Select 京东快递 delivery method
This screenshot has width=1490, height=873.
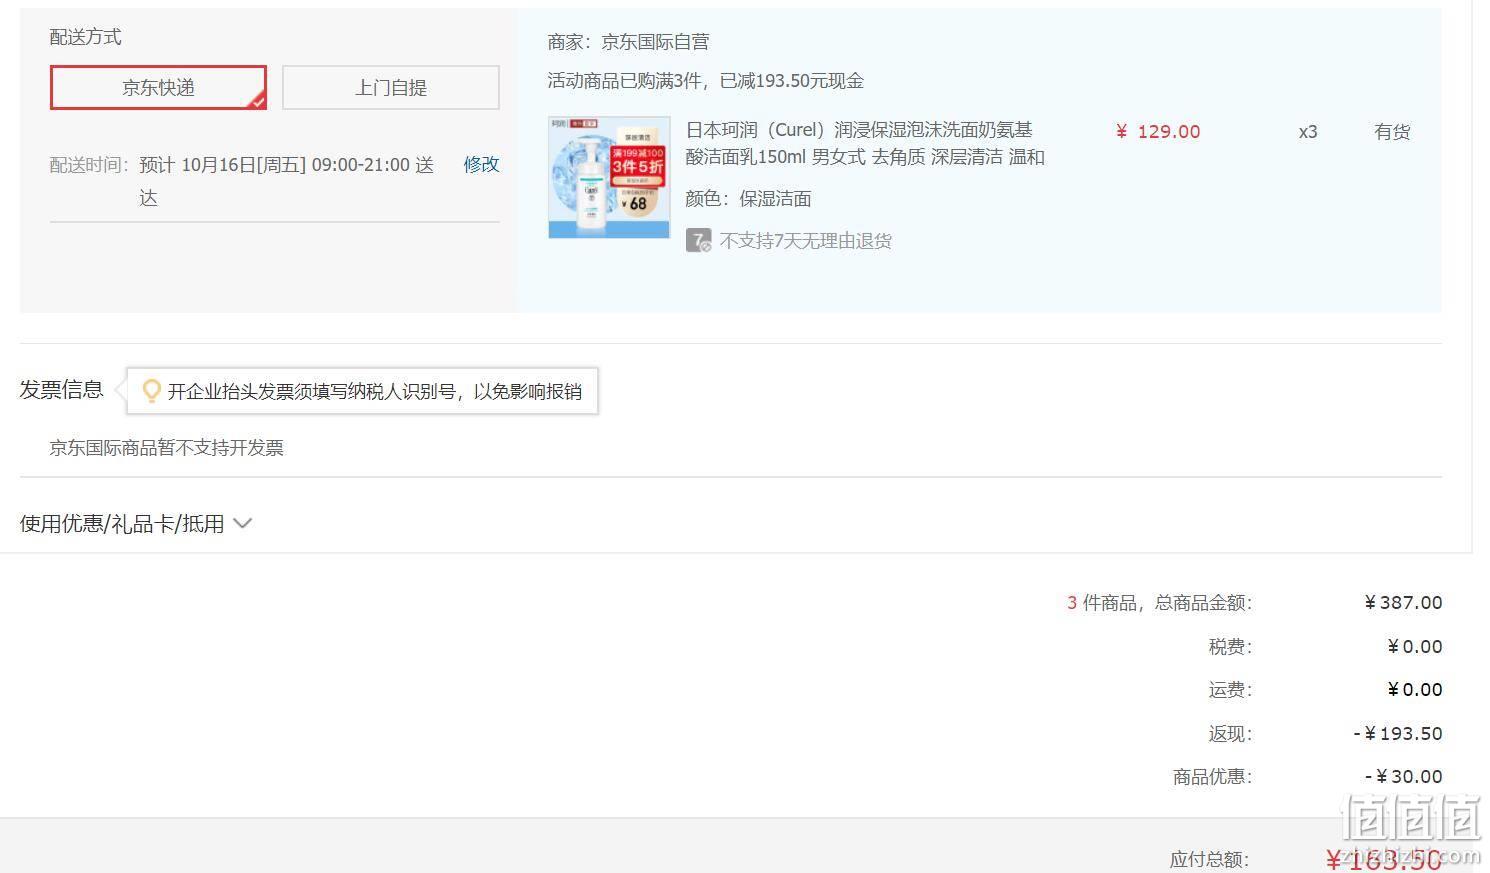tap(158, 88)
